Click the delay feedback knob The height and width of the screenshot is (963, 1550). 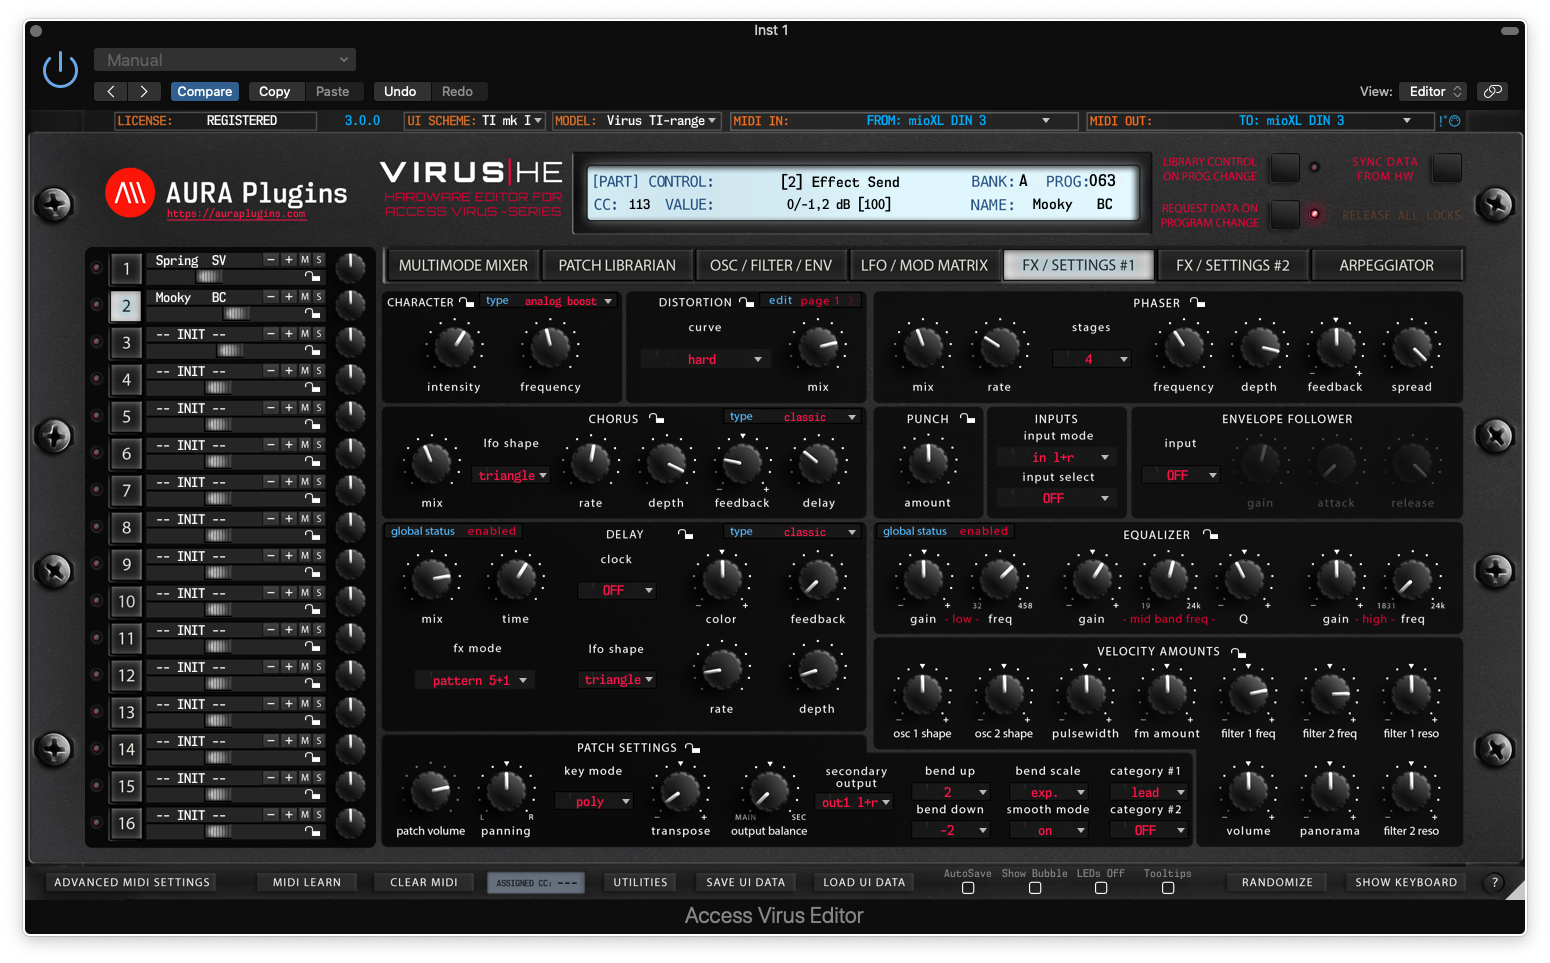coord(818,578)
